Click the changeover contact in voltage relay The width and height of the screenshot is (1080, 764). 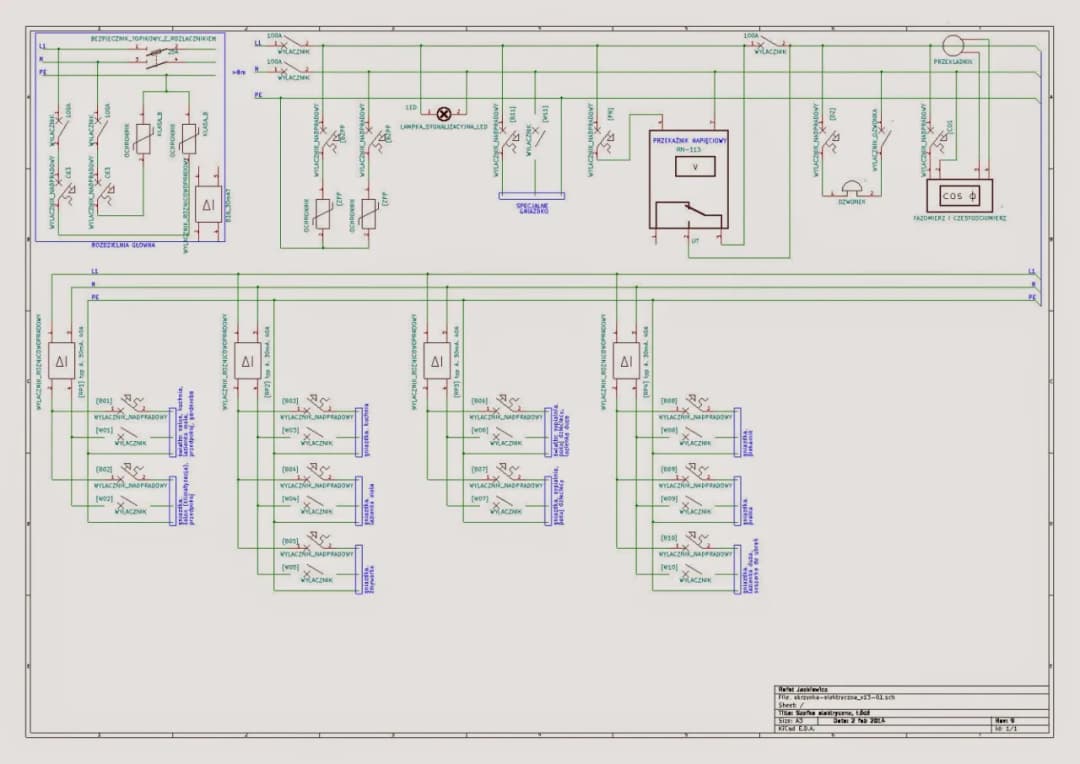[x=688, y=214]
